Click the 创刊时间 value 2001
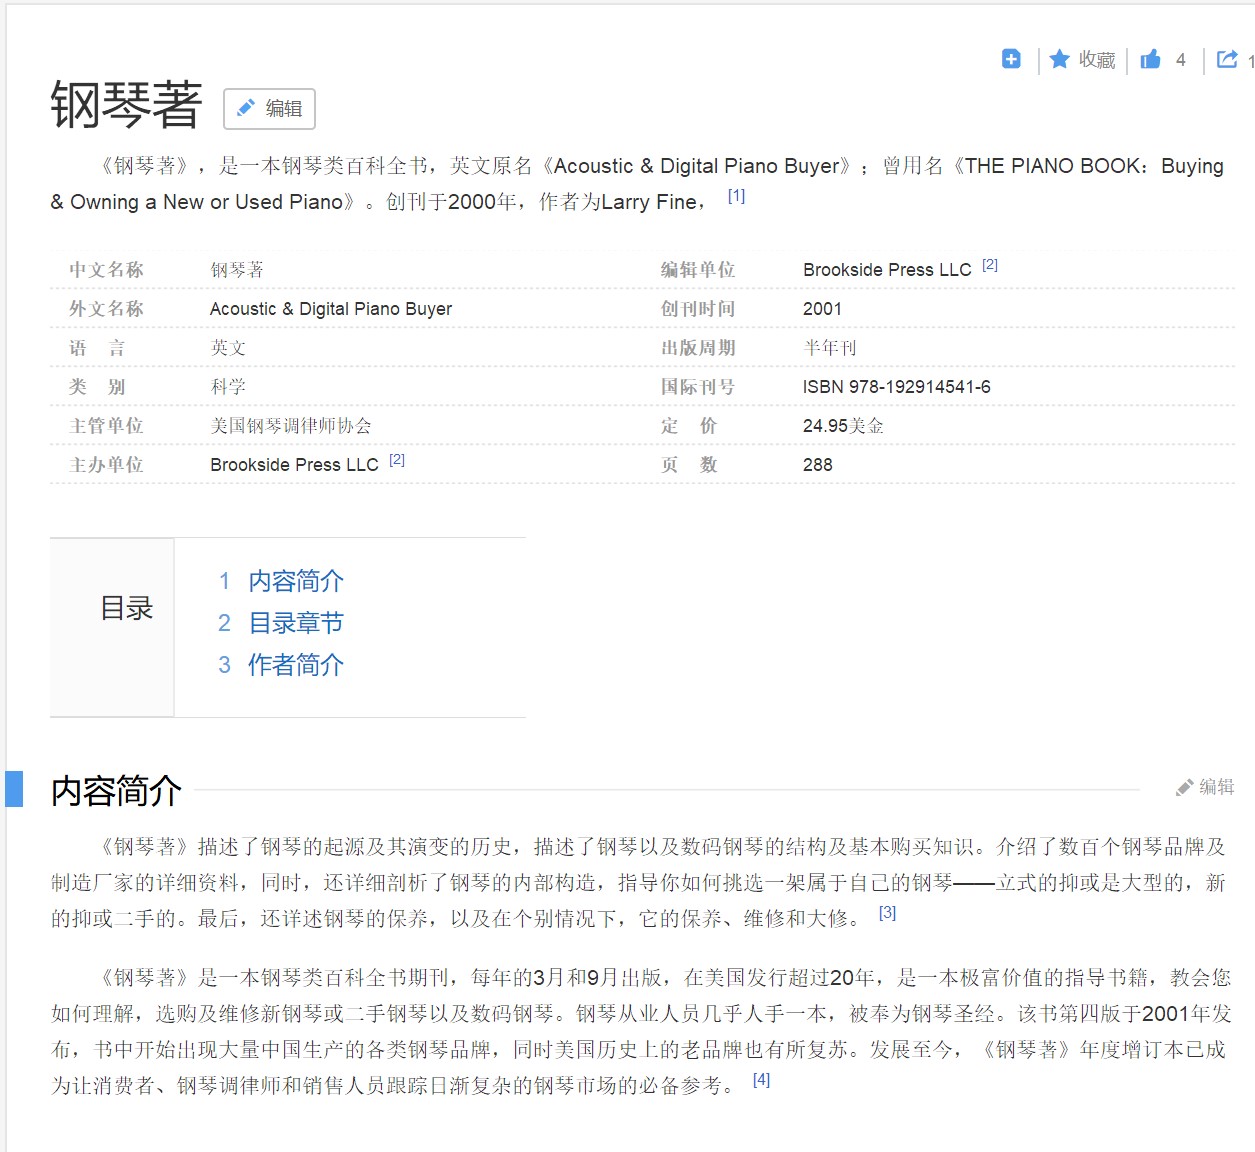The height and width of the screenshot is (1152, 1255). (822, 309)
